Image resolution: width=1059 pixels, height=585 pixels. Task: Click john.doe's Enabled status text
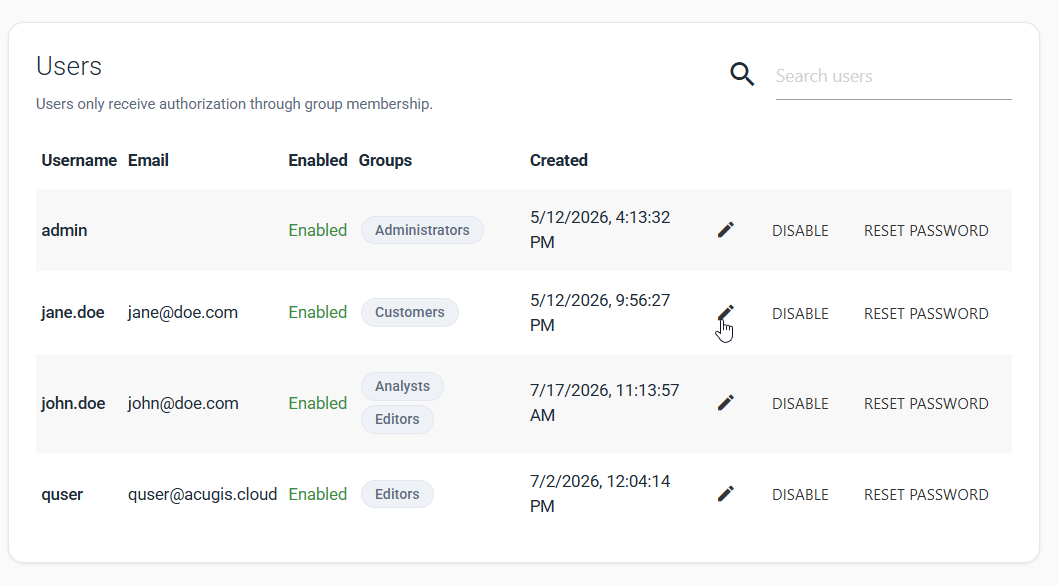317,403
